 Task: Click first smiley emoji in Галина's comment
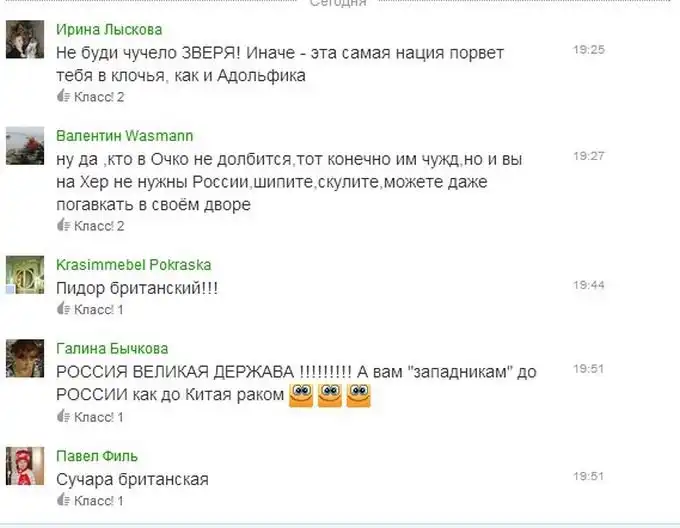pos(301,395)
